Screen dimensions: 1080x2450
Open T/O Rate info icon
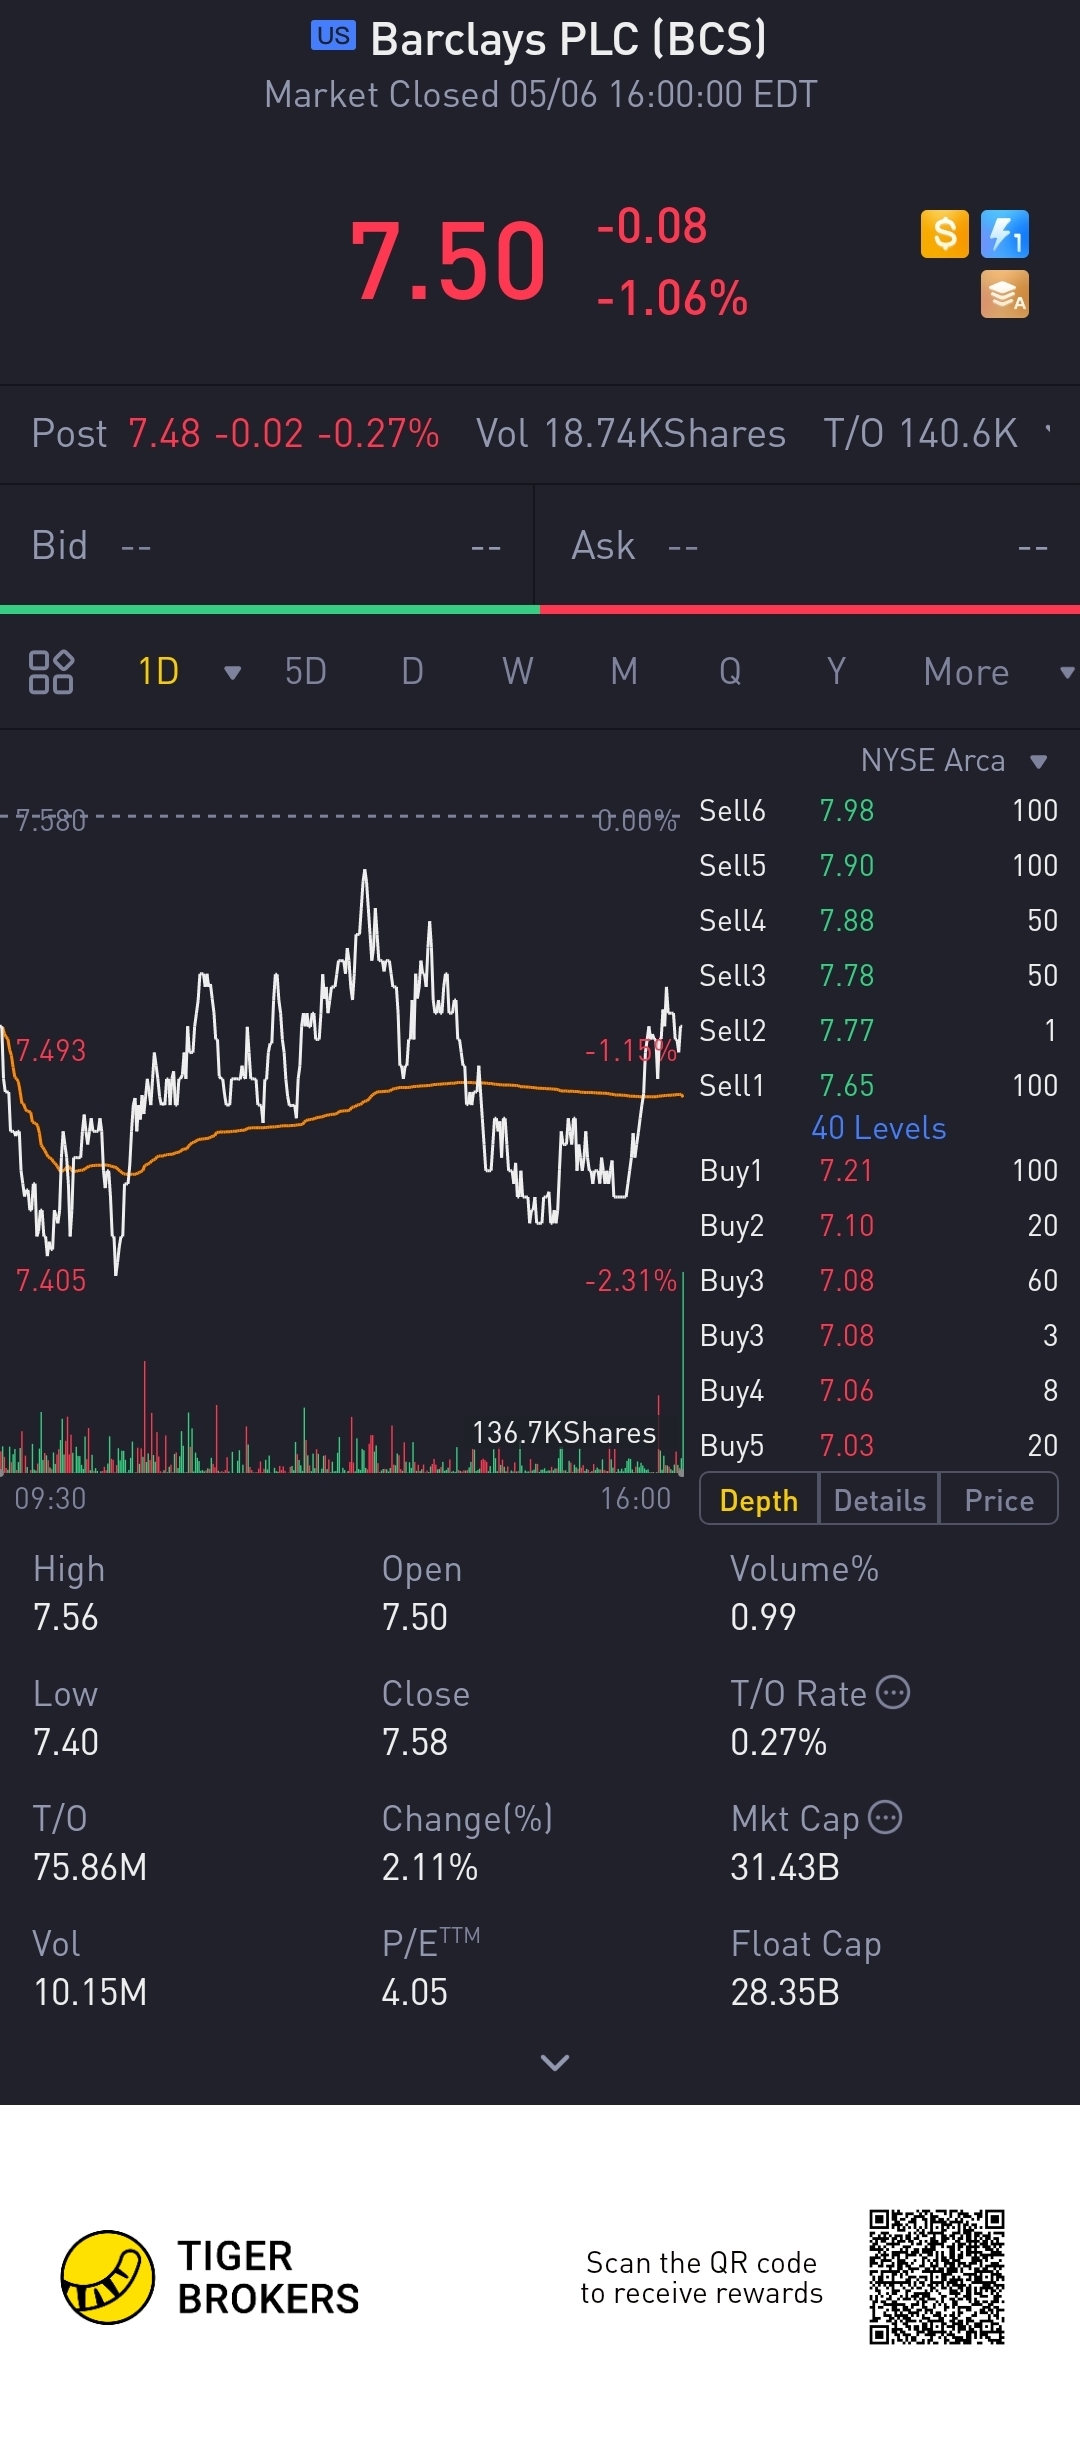[x=893, y=1692]
